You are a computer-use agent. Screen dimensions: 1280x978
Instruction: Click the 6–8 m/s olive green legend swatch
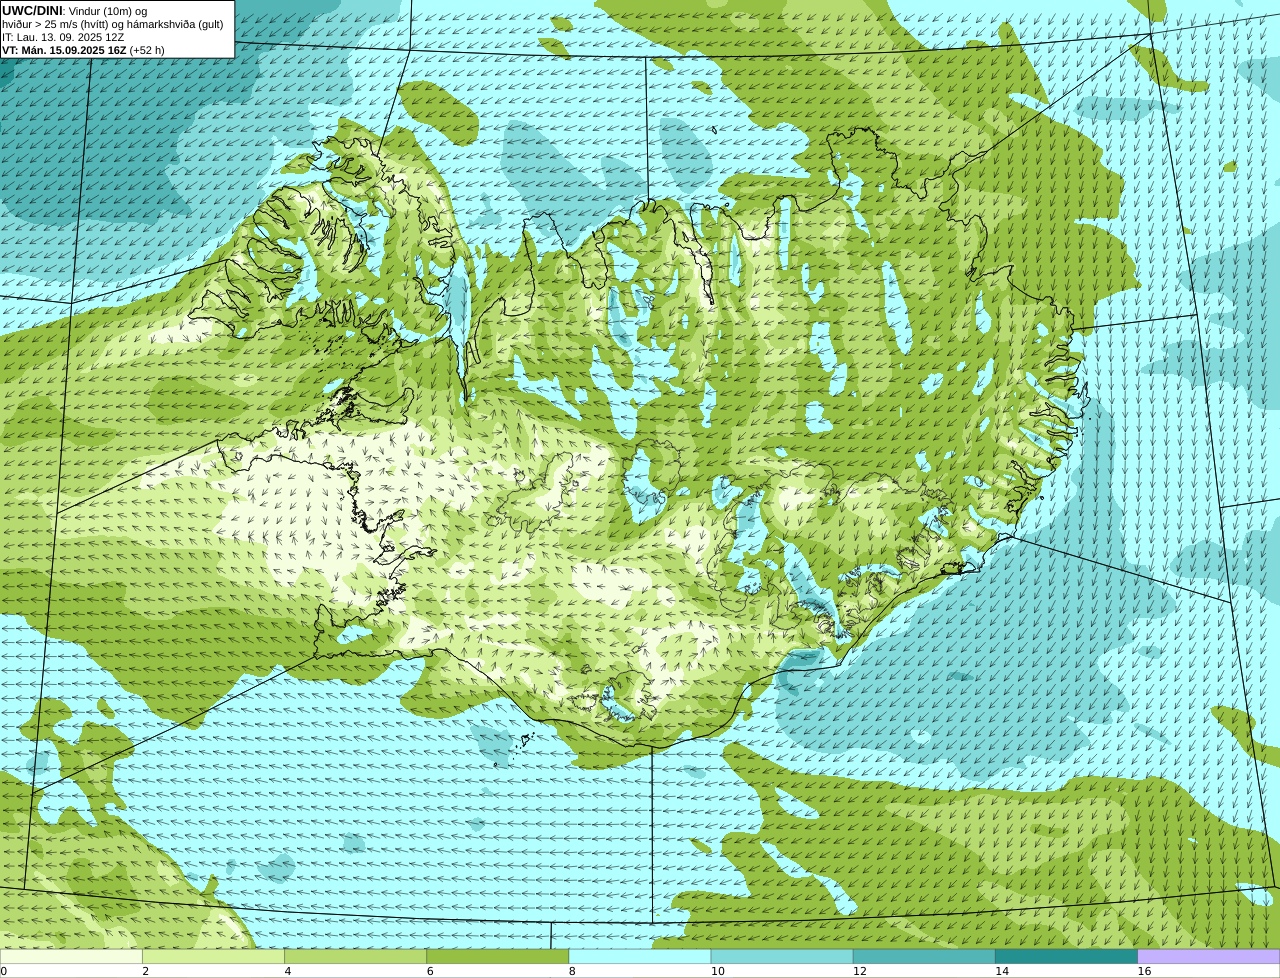click(498, 956)
